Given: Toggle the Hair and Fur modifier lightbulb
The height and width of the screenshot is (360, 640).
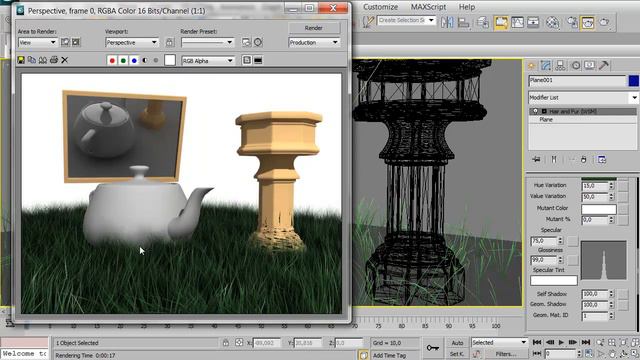Looking at the screenshot, I should coord(535,111).
